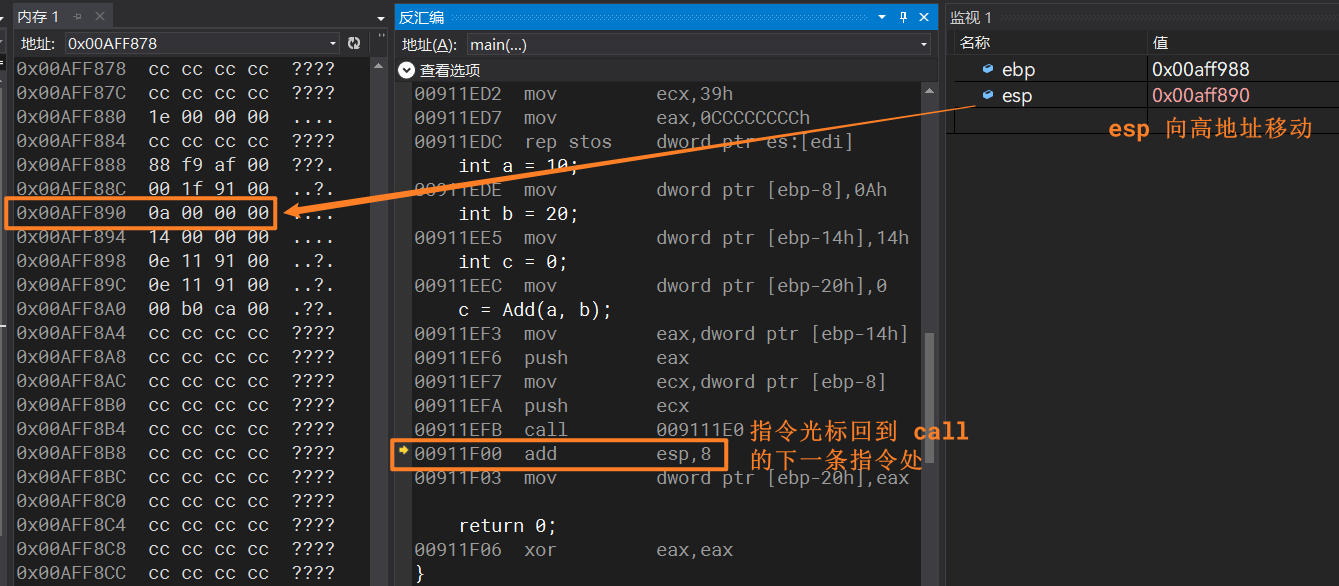Click instruction at address 00911F03 mov
Screen dimensions: 1339x586
pos(662,477)
